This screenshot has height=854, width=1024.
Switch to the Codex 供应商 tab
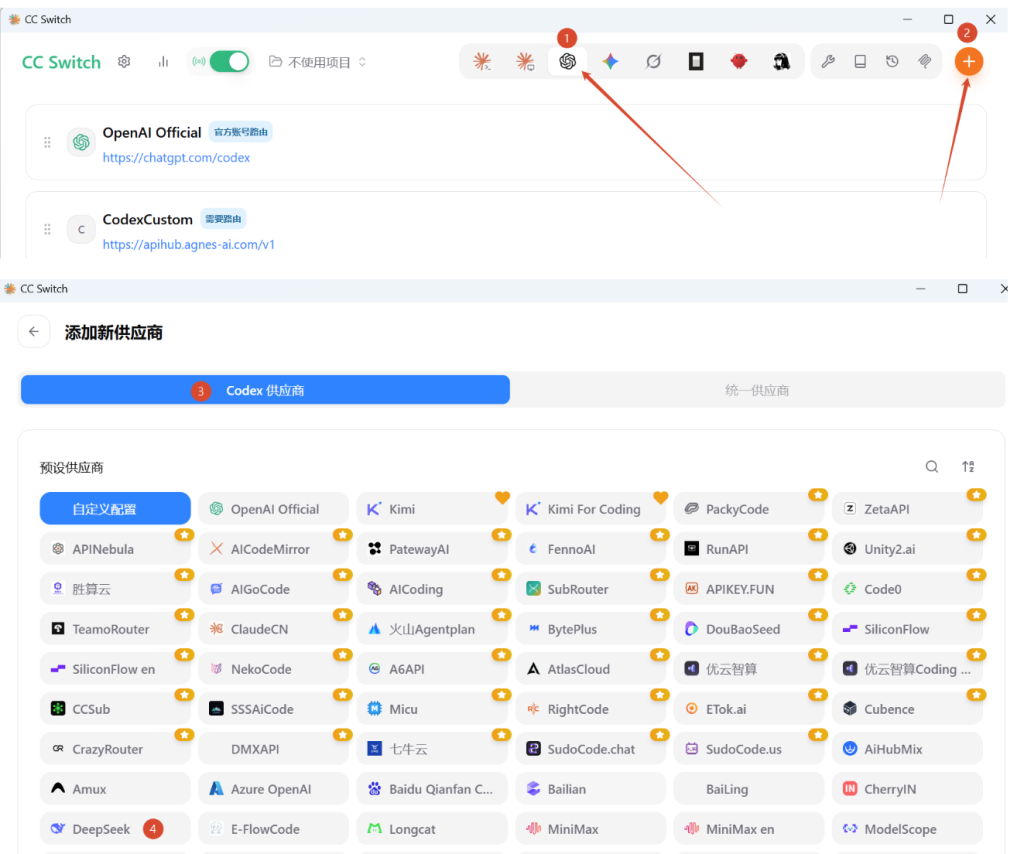pos(265,390)
